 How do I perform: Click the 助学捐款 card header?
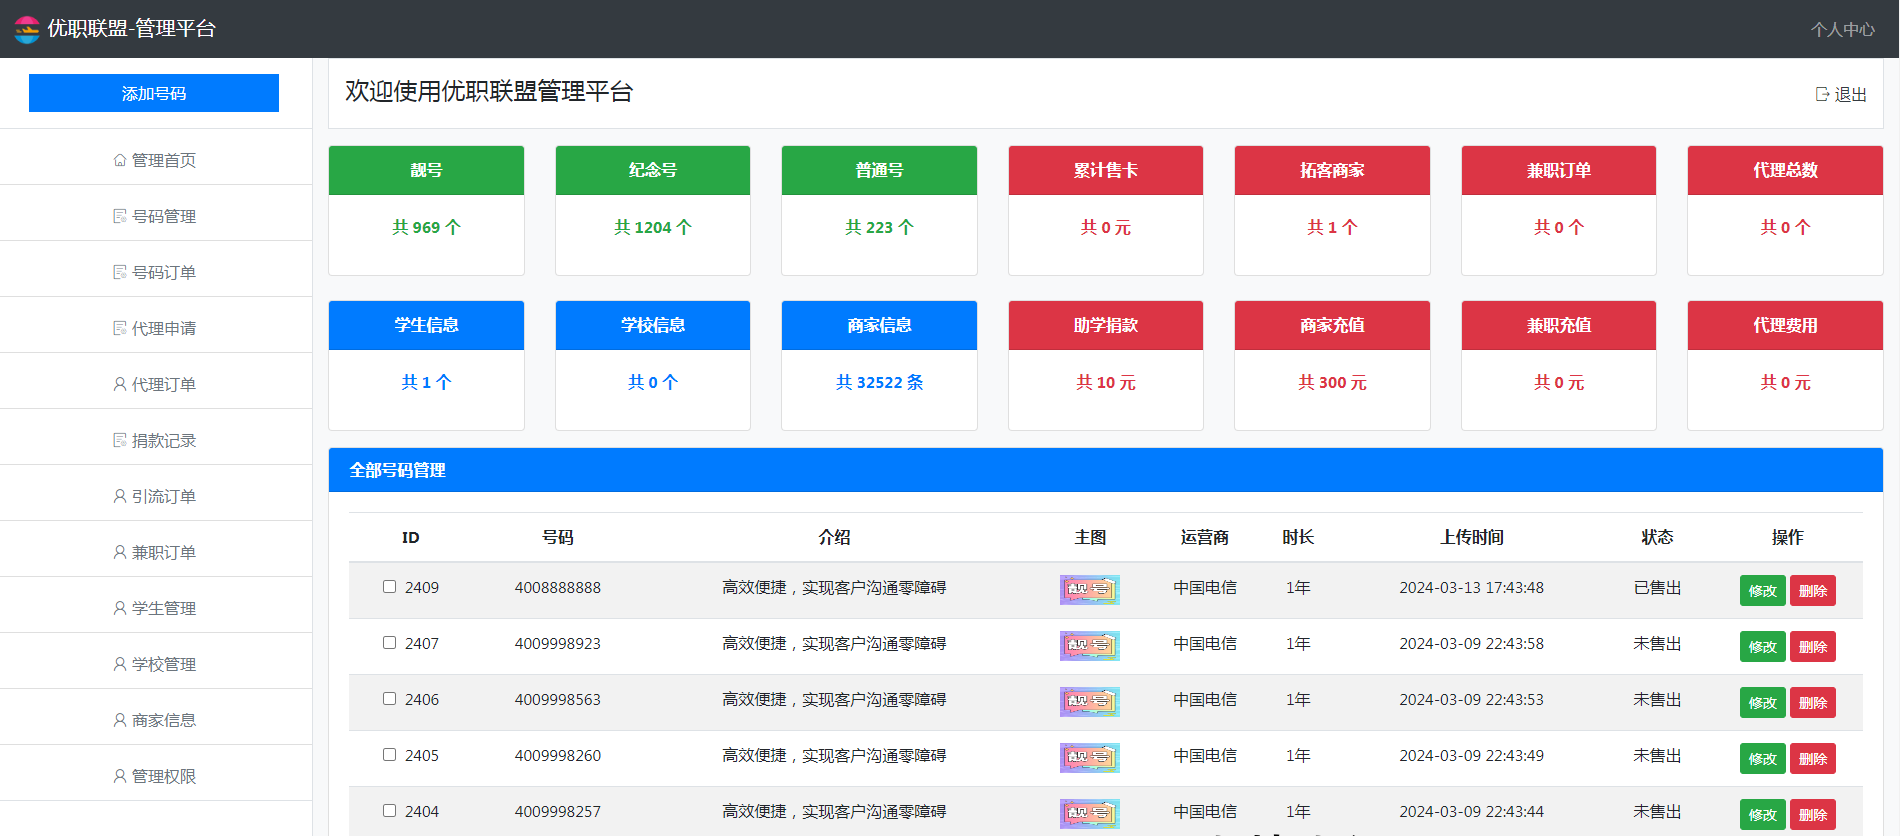(x=1106, y=325)
